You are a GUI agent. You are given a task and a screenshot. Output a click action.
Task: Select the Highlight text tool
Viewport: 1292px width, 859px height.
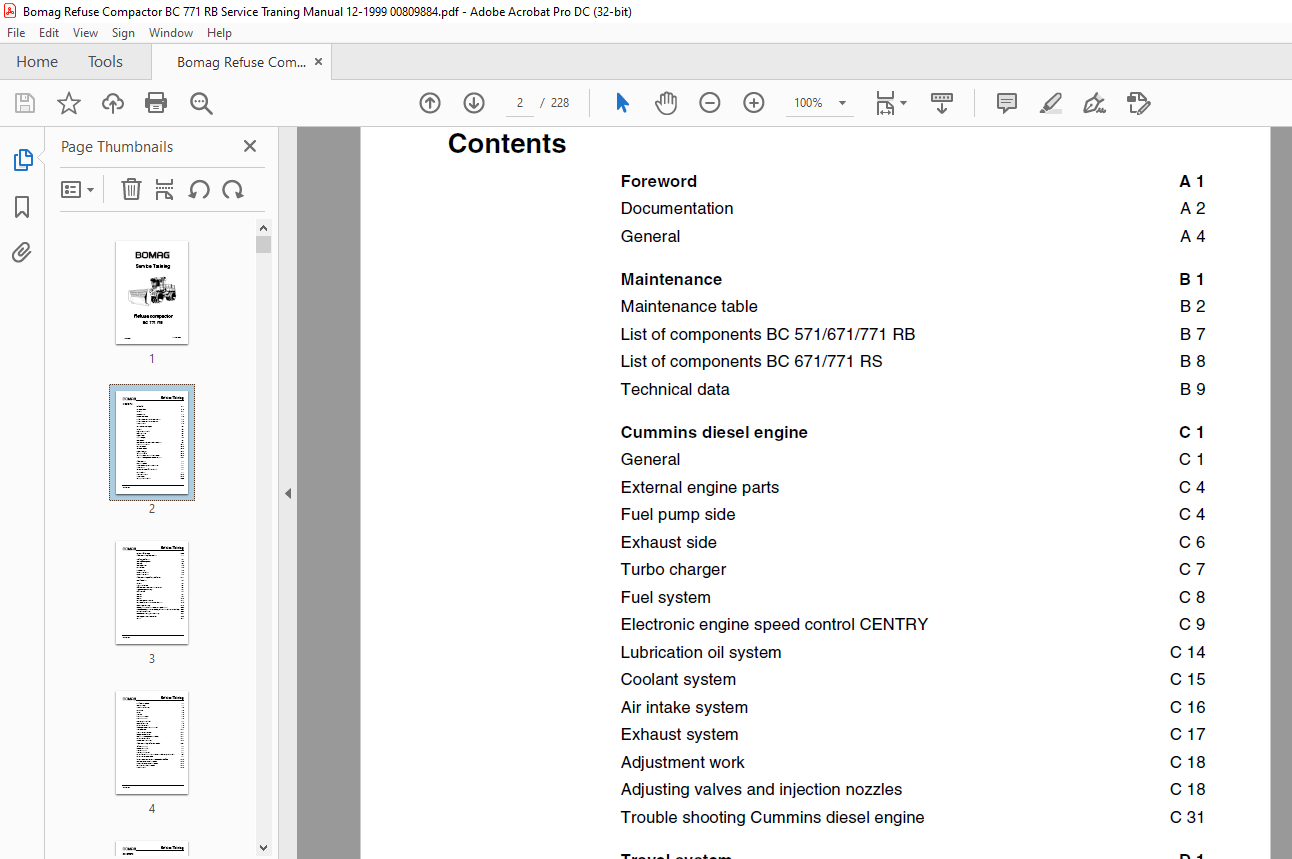1051,103
